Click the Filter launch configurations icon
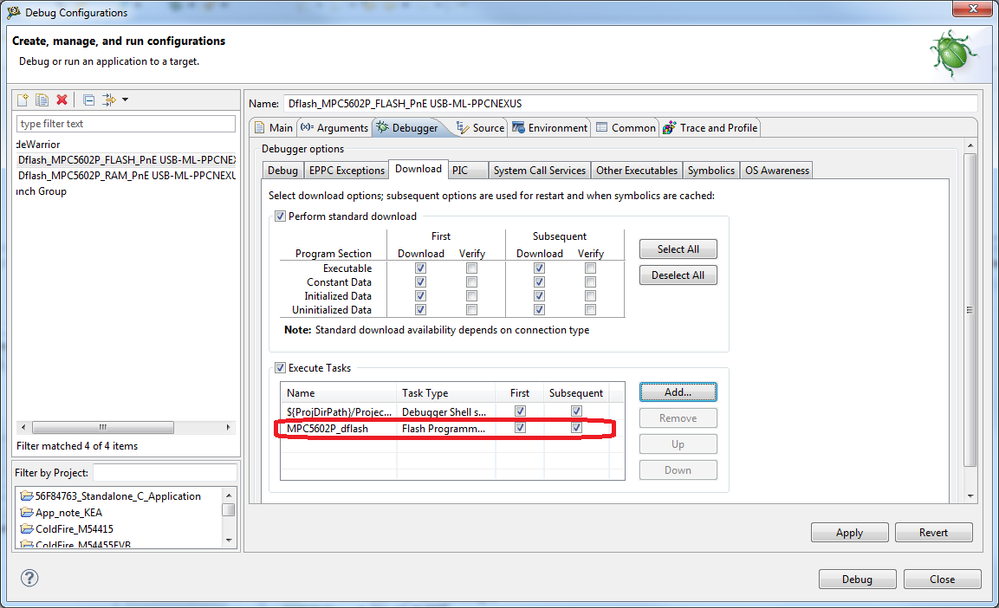Screen dimensions: 999x608 (110, 99)
